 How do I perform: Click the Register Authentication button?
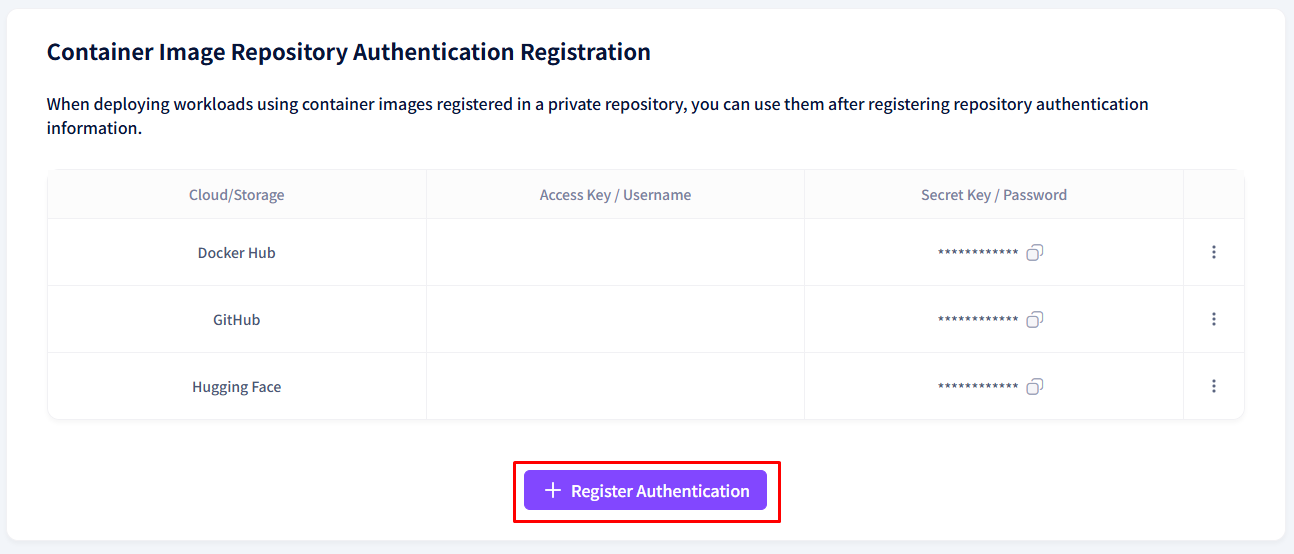click(x=646, y=491)
